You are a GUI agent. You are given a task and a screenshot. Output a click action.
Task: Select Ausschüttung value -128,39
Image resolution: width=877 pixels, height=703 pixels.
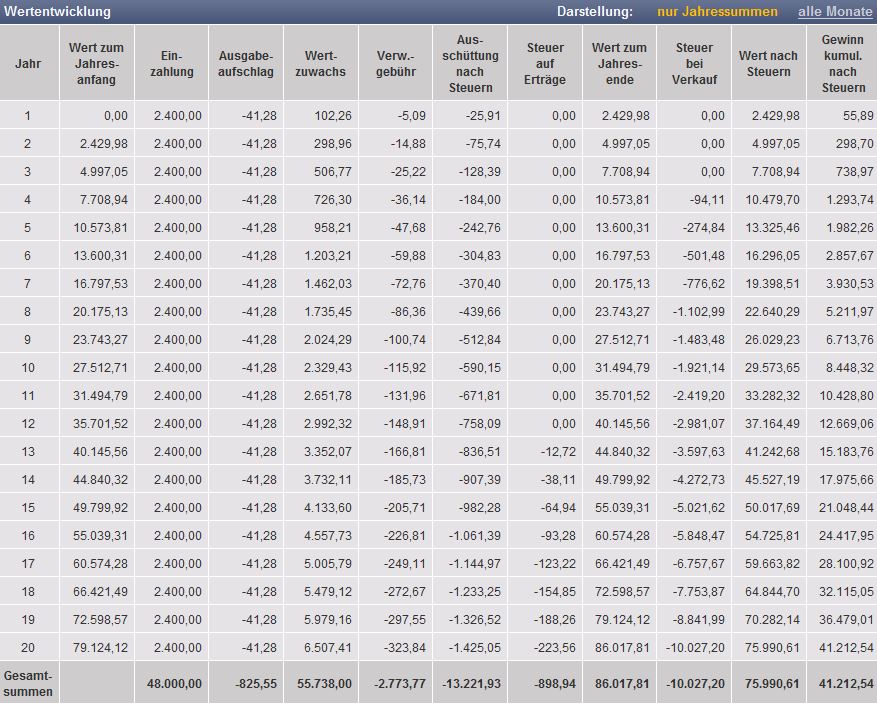[x=480, y=172]
